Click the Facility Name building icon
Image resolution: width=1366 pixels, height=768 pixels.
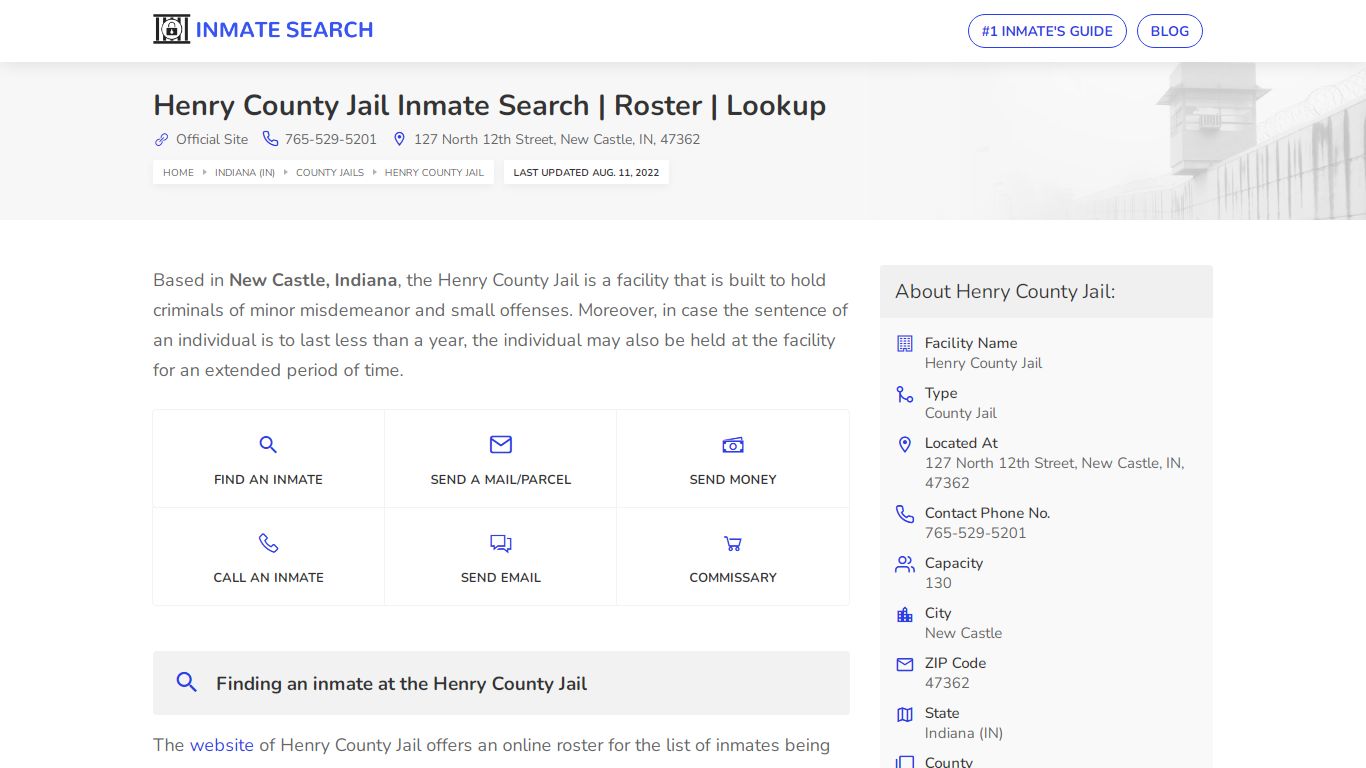tap(905, 343)
